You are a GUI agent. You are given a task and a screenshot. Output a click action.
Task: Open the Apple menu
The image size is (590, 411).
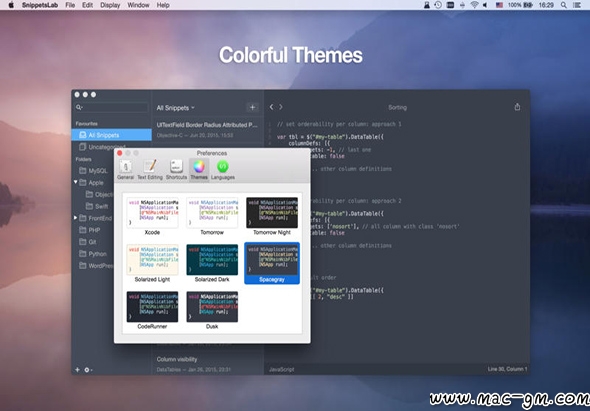11,5
